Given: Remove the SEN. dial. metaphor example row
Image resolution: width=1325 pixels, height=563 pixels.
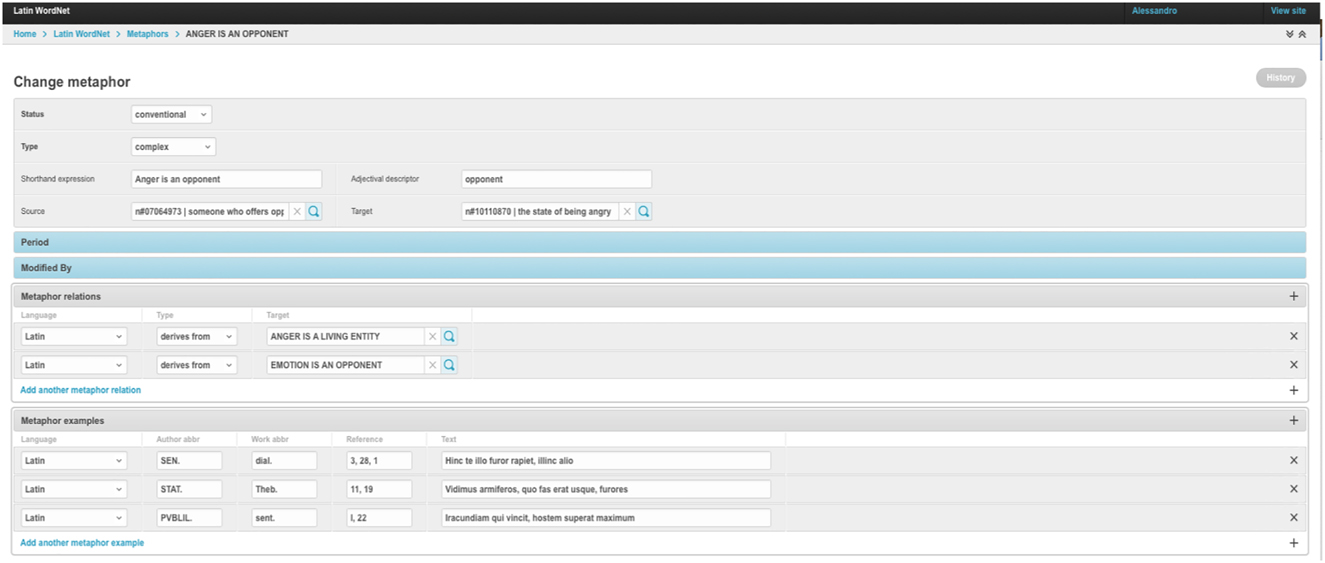Looking at the screenshot, I should pos(1293,461).
